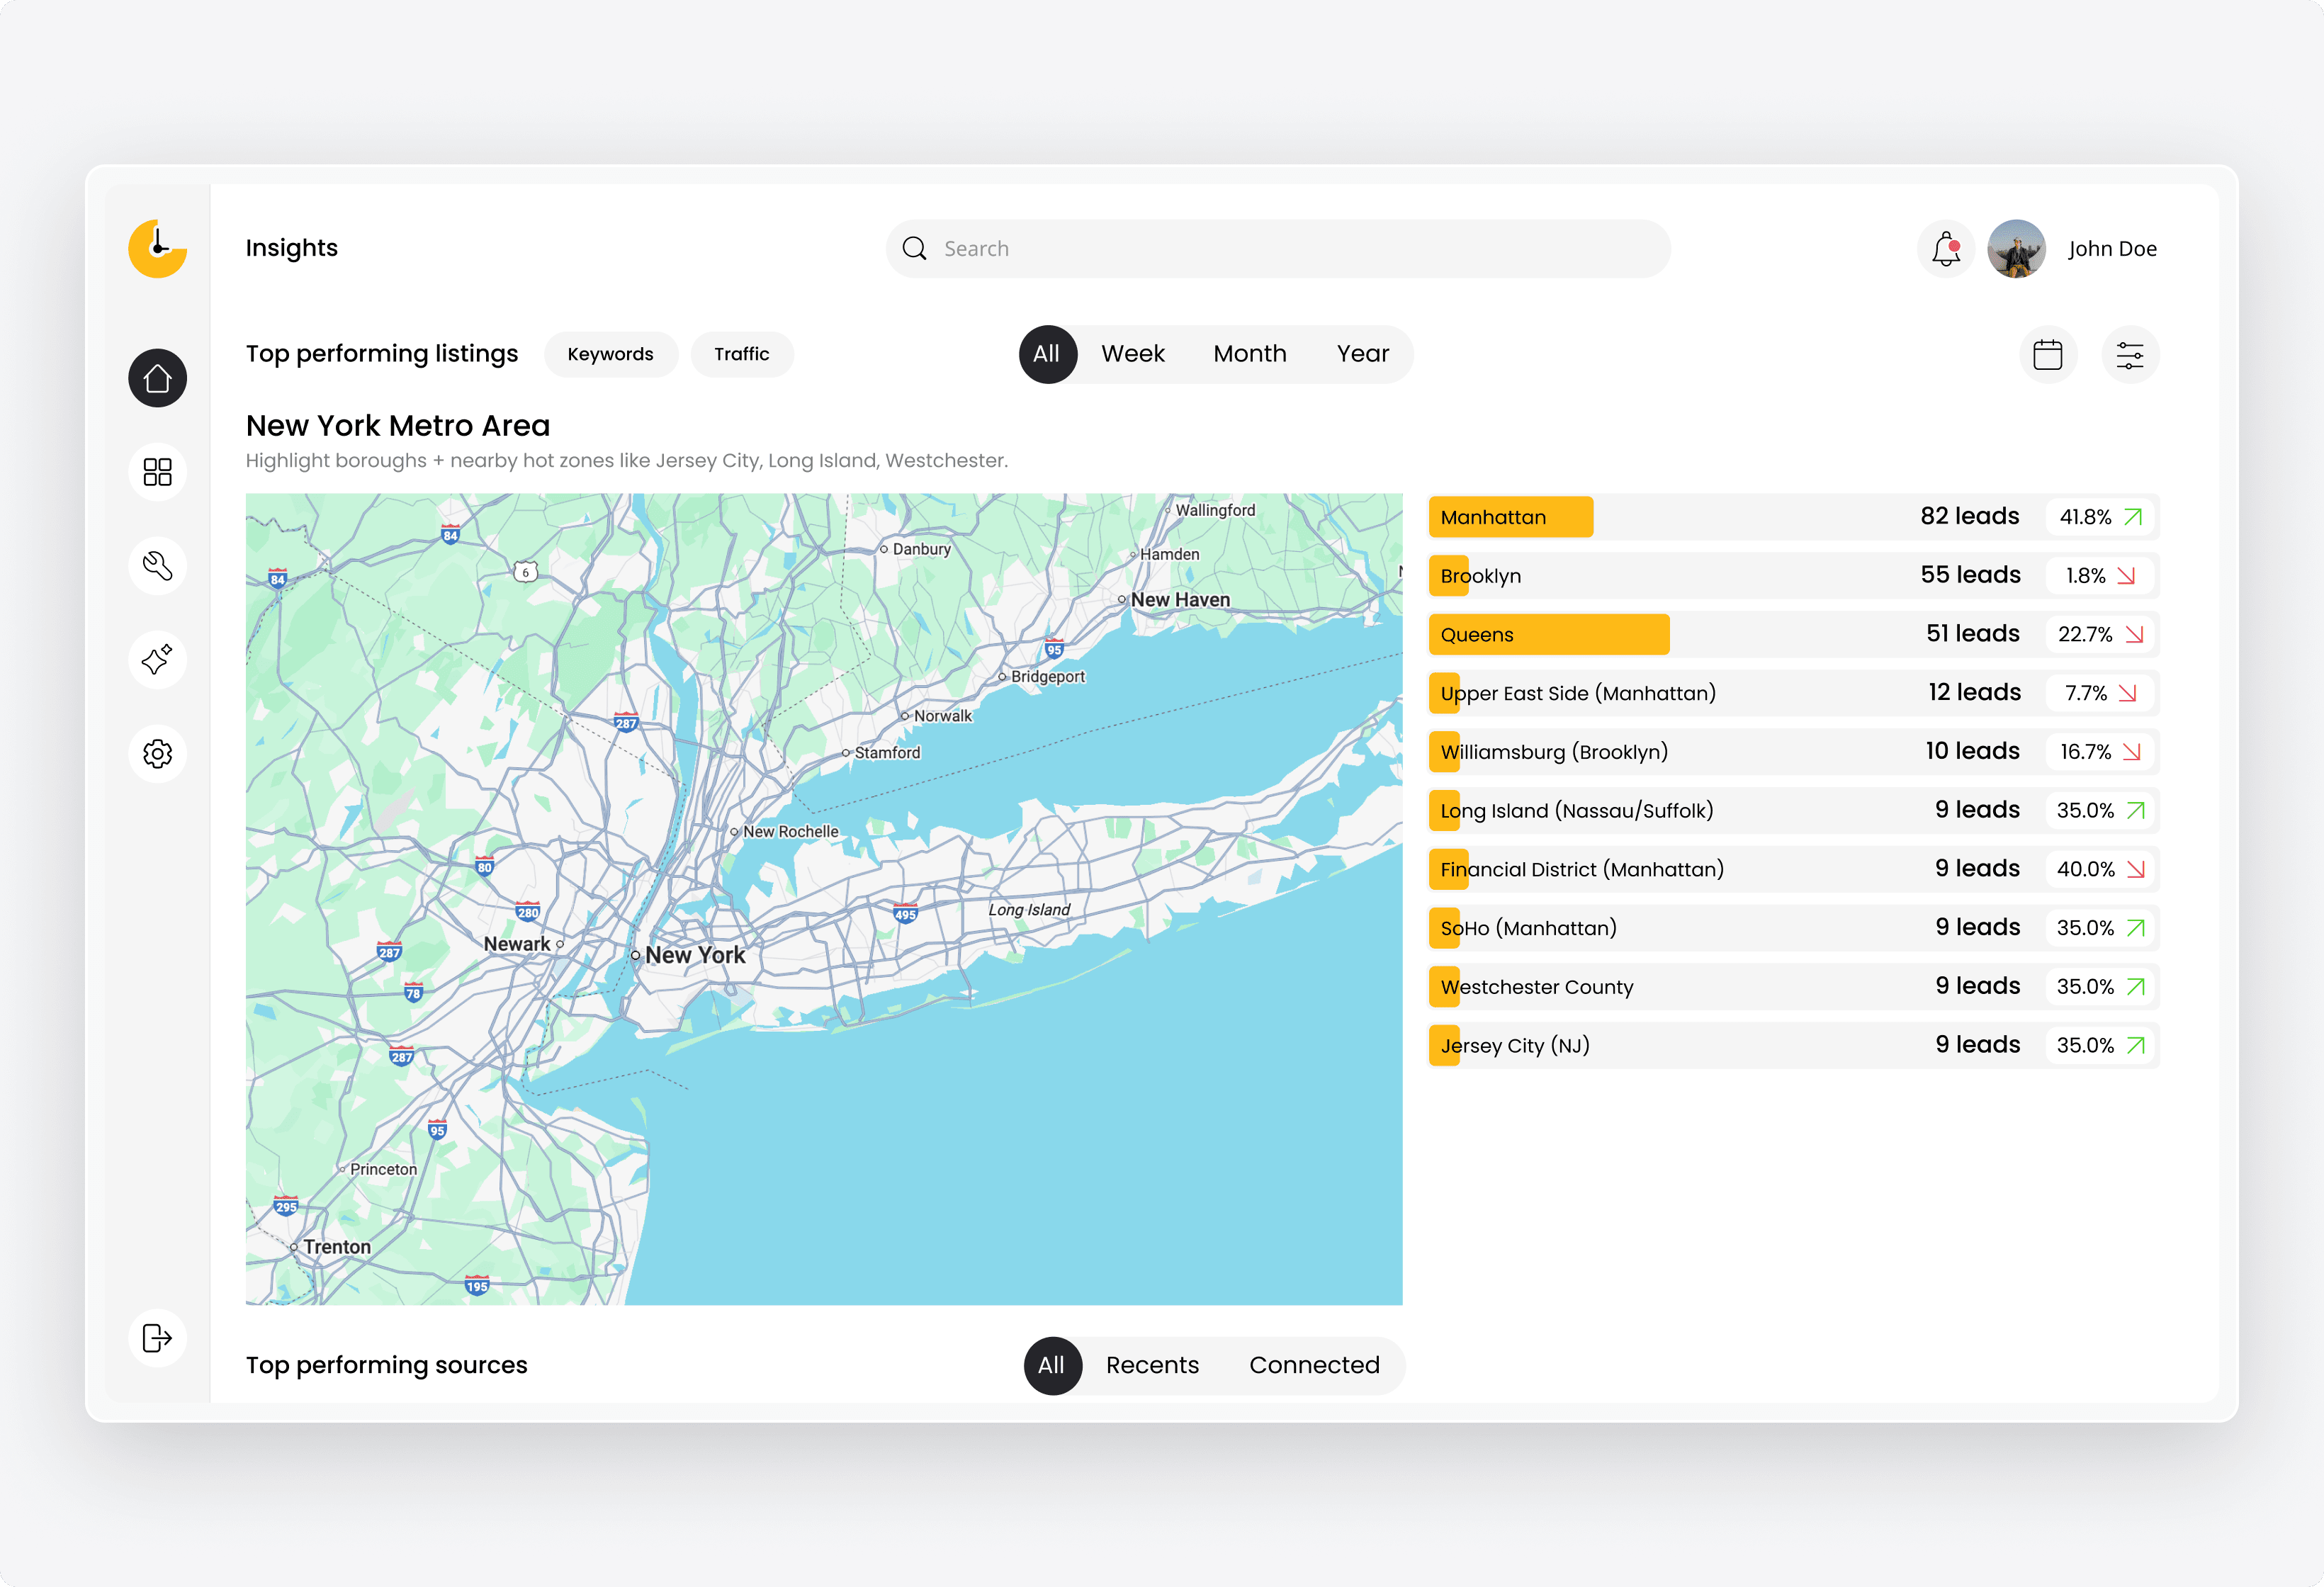Image resolution: width=2324 pixels, height=1587 pixels.
Task: Select the Traffic chip
Action: pyautogui.click(x=742, y=354)
